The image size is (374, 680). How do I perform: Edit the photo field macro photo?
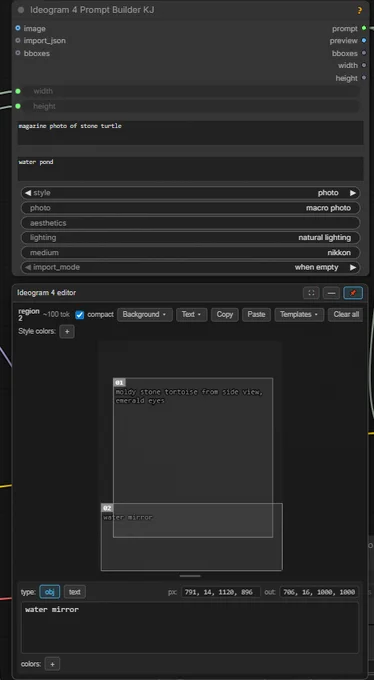point(190,208)
